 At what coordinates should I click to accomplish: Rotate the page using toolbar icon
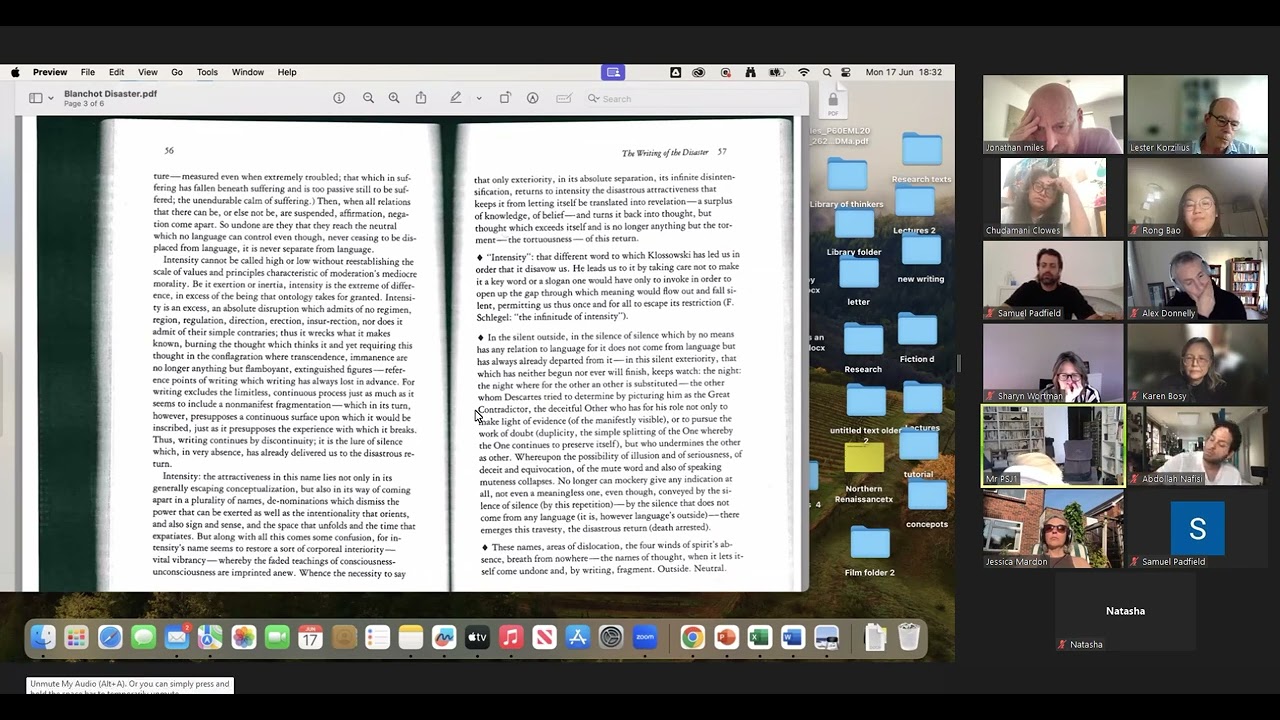click(x=505, y=98)
